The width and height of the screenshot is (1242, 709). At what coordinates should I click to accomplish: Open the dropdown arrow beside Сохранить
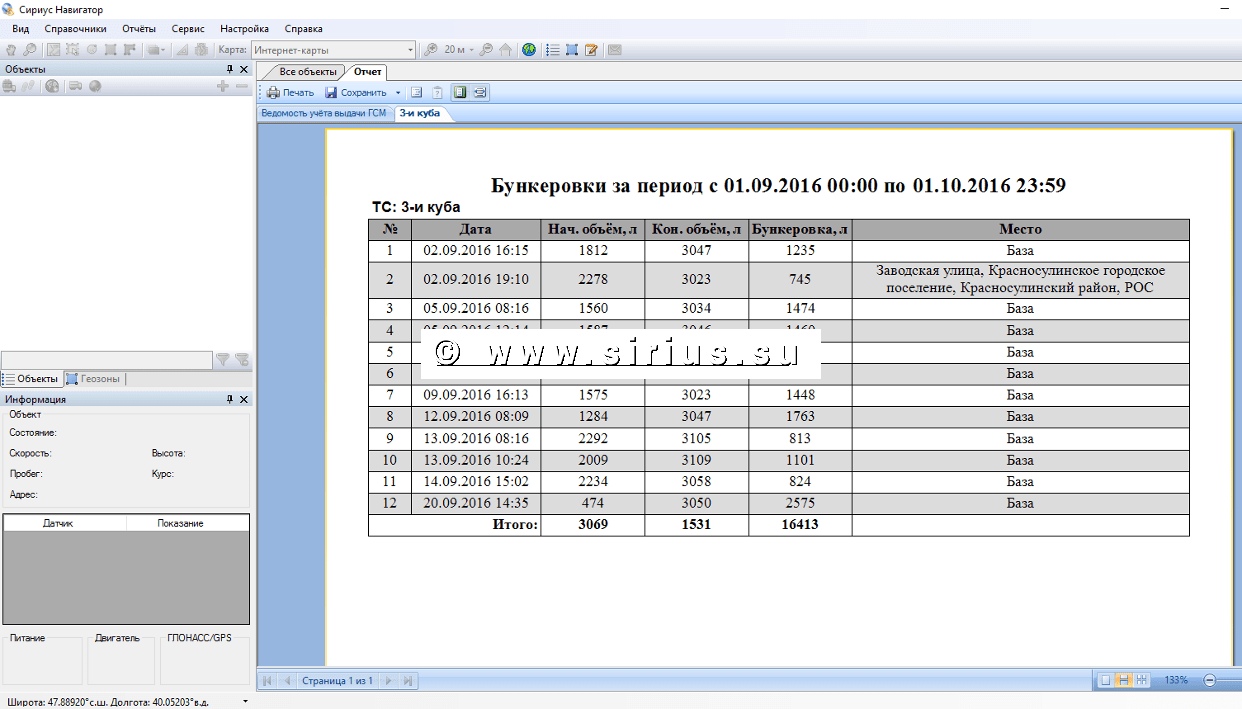coord(398,93)
